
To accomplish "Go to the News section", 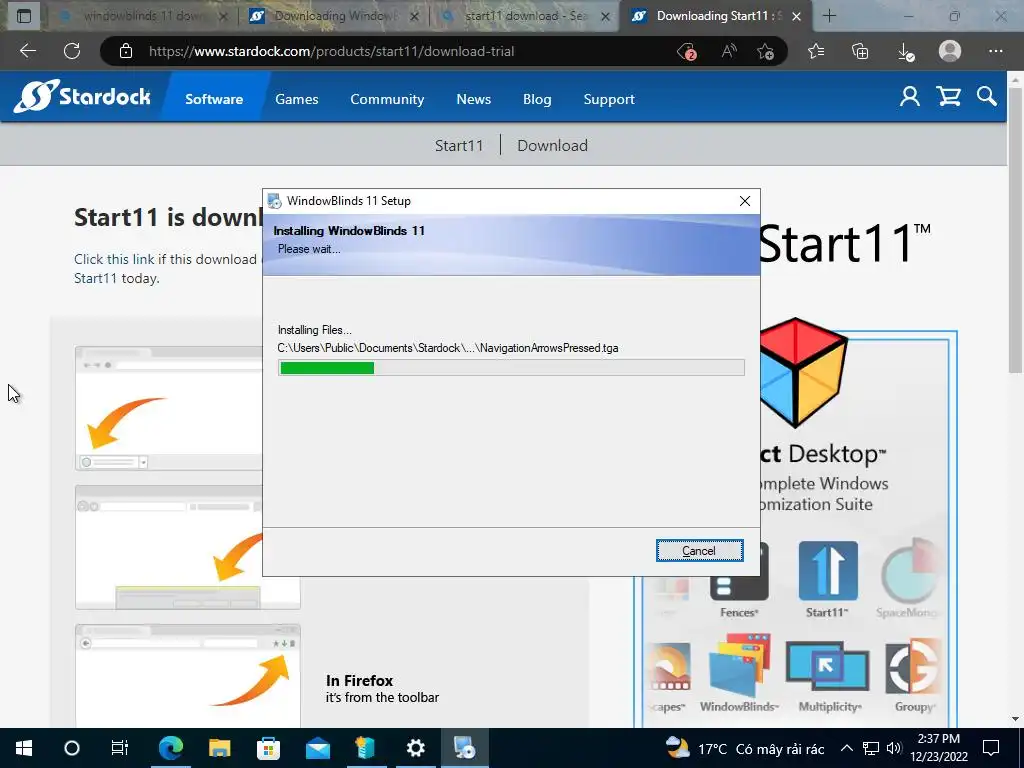I will point(473,99).
